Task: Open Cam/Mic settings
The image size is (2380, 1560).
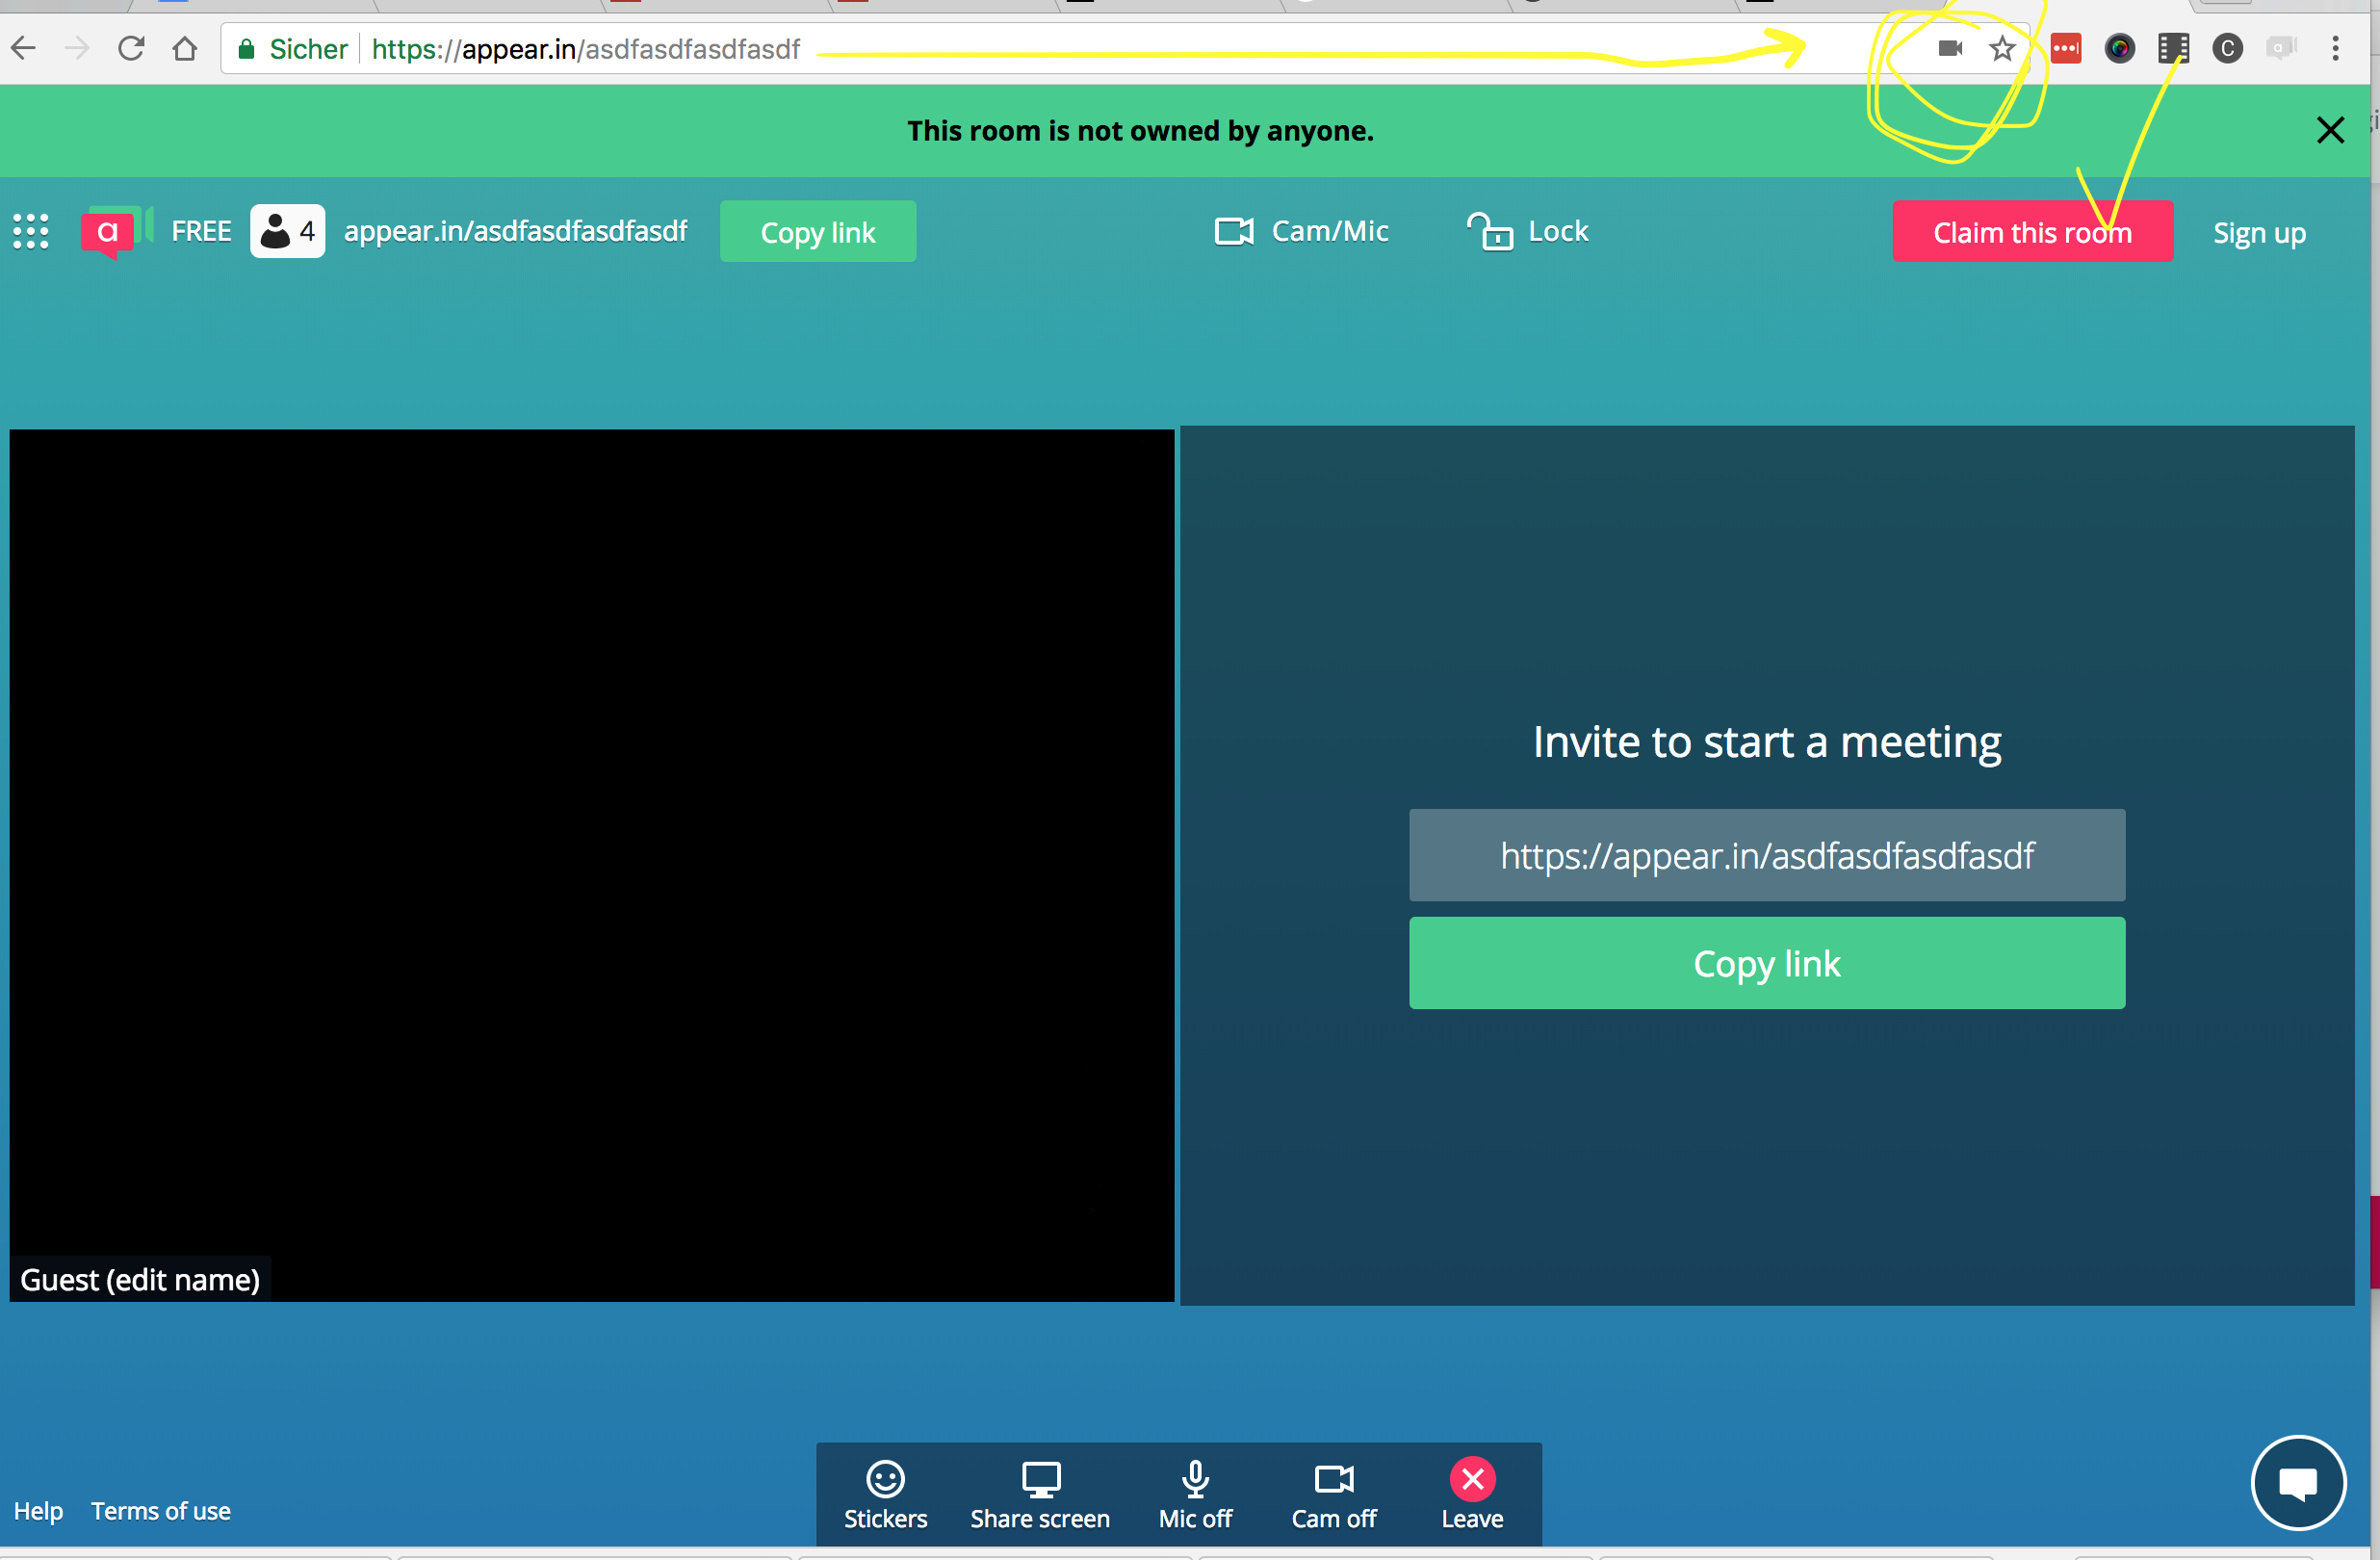Action: pos(1302,231)
